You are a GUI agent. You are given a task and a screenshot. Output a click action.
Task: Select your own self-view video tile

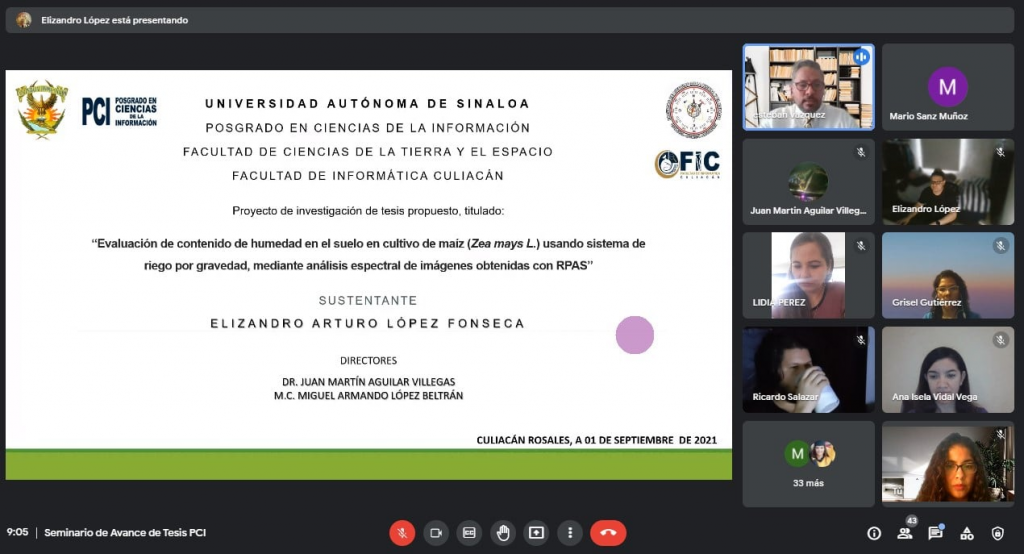point(948,464)
